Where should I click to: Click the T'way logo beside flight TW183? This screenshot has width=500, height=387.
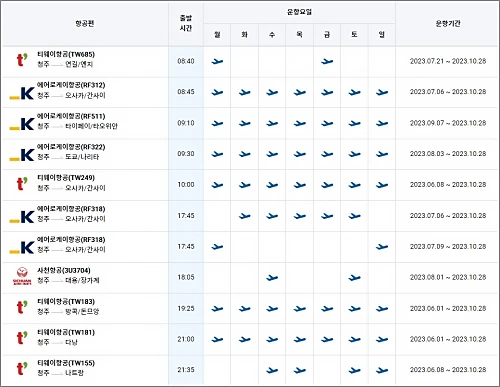[x=22, y=307]
